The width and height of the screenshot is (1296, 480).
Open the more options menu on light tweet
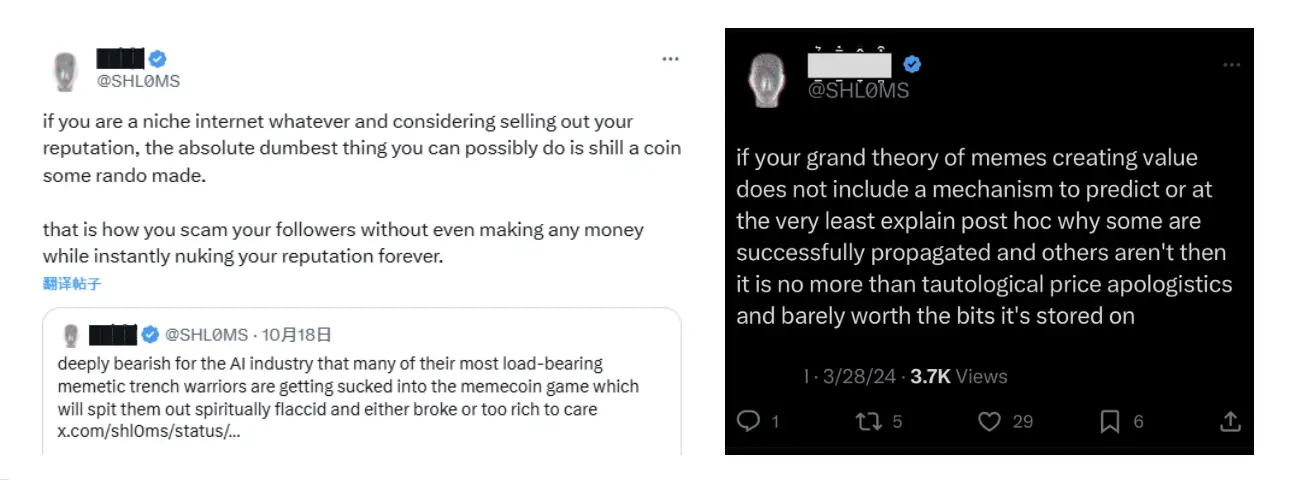tap(670, 60)
